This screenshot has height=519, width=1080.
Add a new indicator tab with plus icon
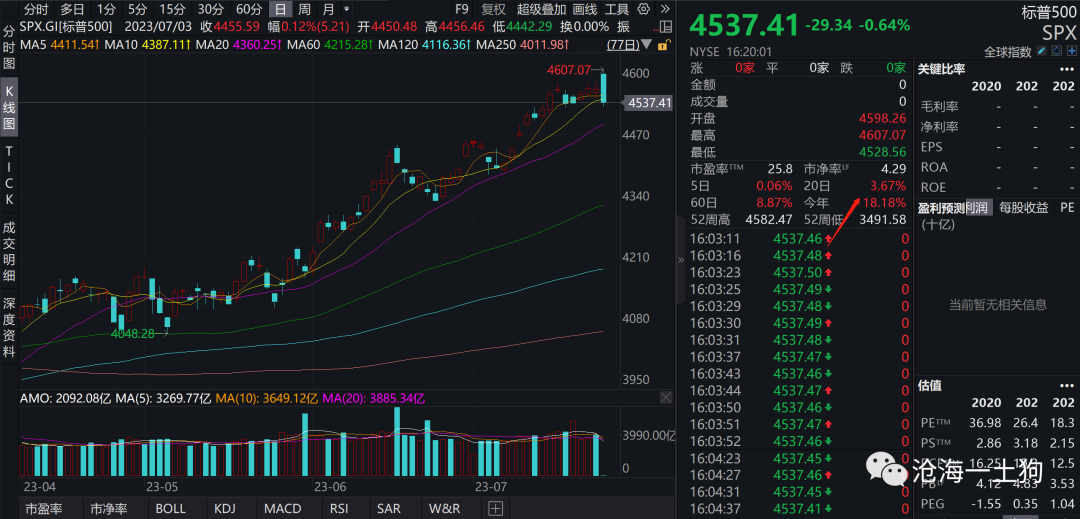click(495, 509)
